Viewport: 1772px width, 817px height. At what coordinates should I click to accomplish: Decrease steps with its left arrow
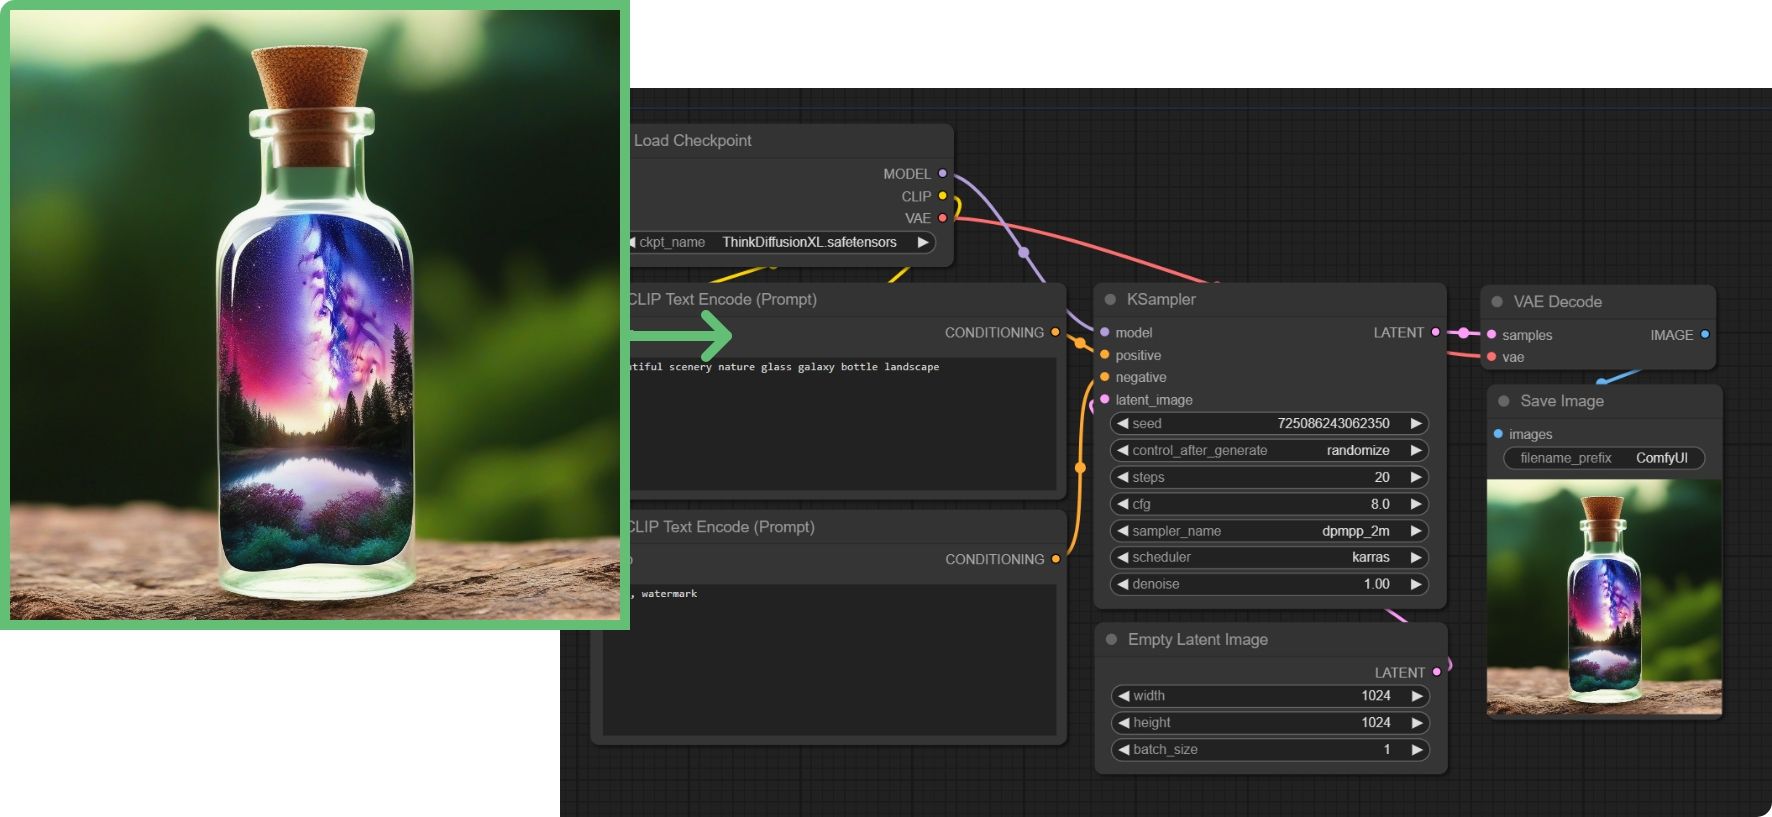tap(1123, 477)
